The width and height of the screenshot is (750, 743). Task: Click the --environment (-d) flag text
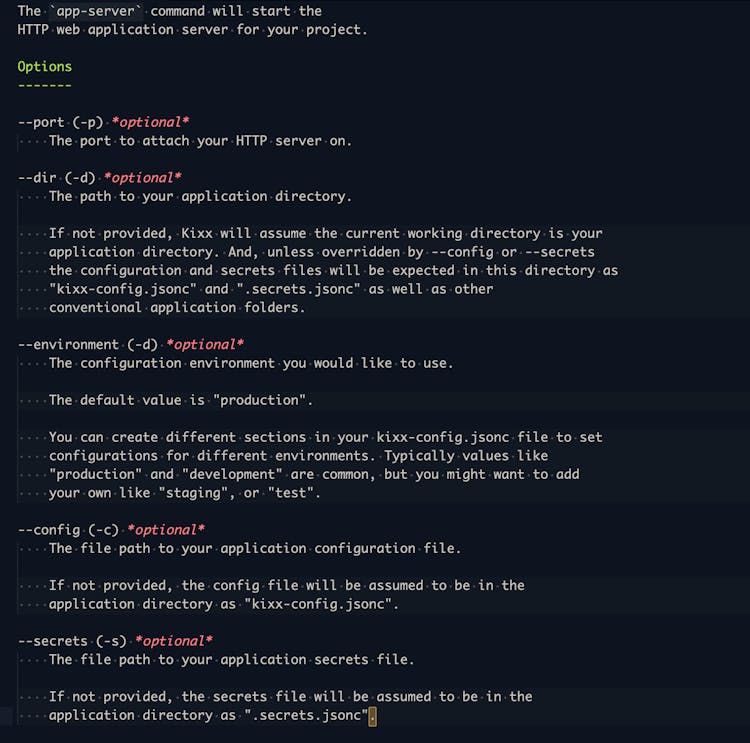pos(87,344)
